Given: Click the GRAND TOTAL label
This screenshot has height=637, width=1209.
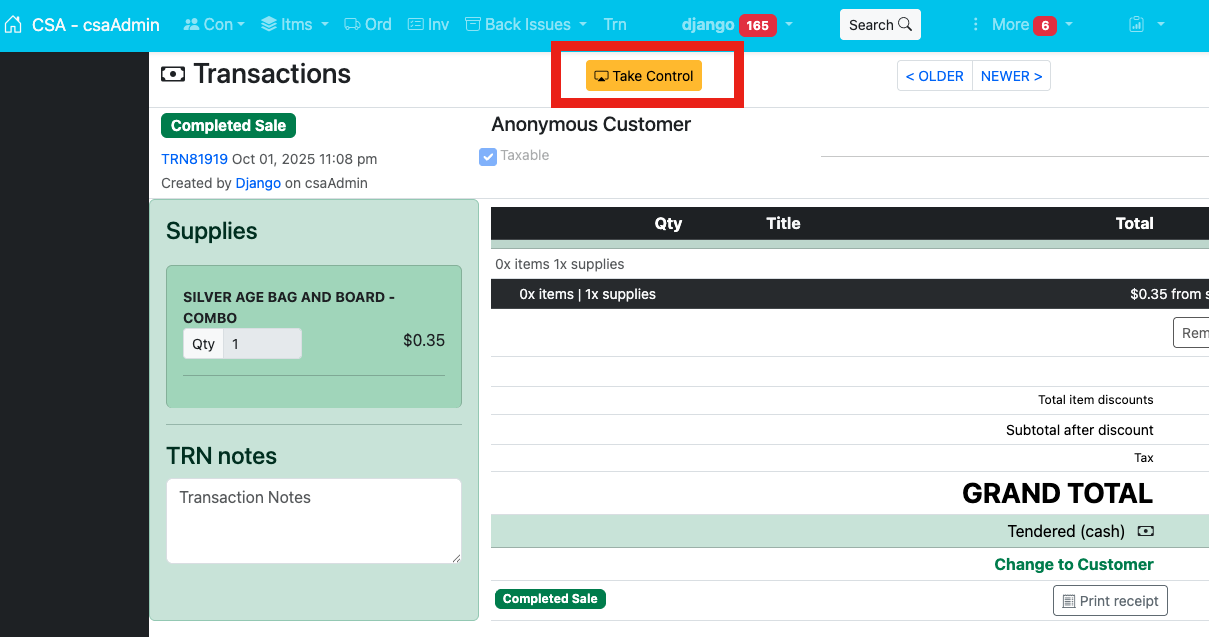Looking at the screenshot, I should 1057,493.
